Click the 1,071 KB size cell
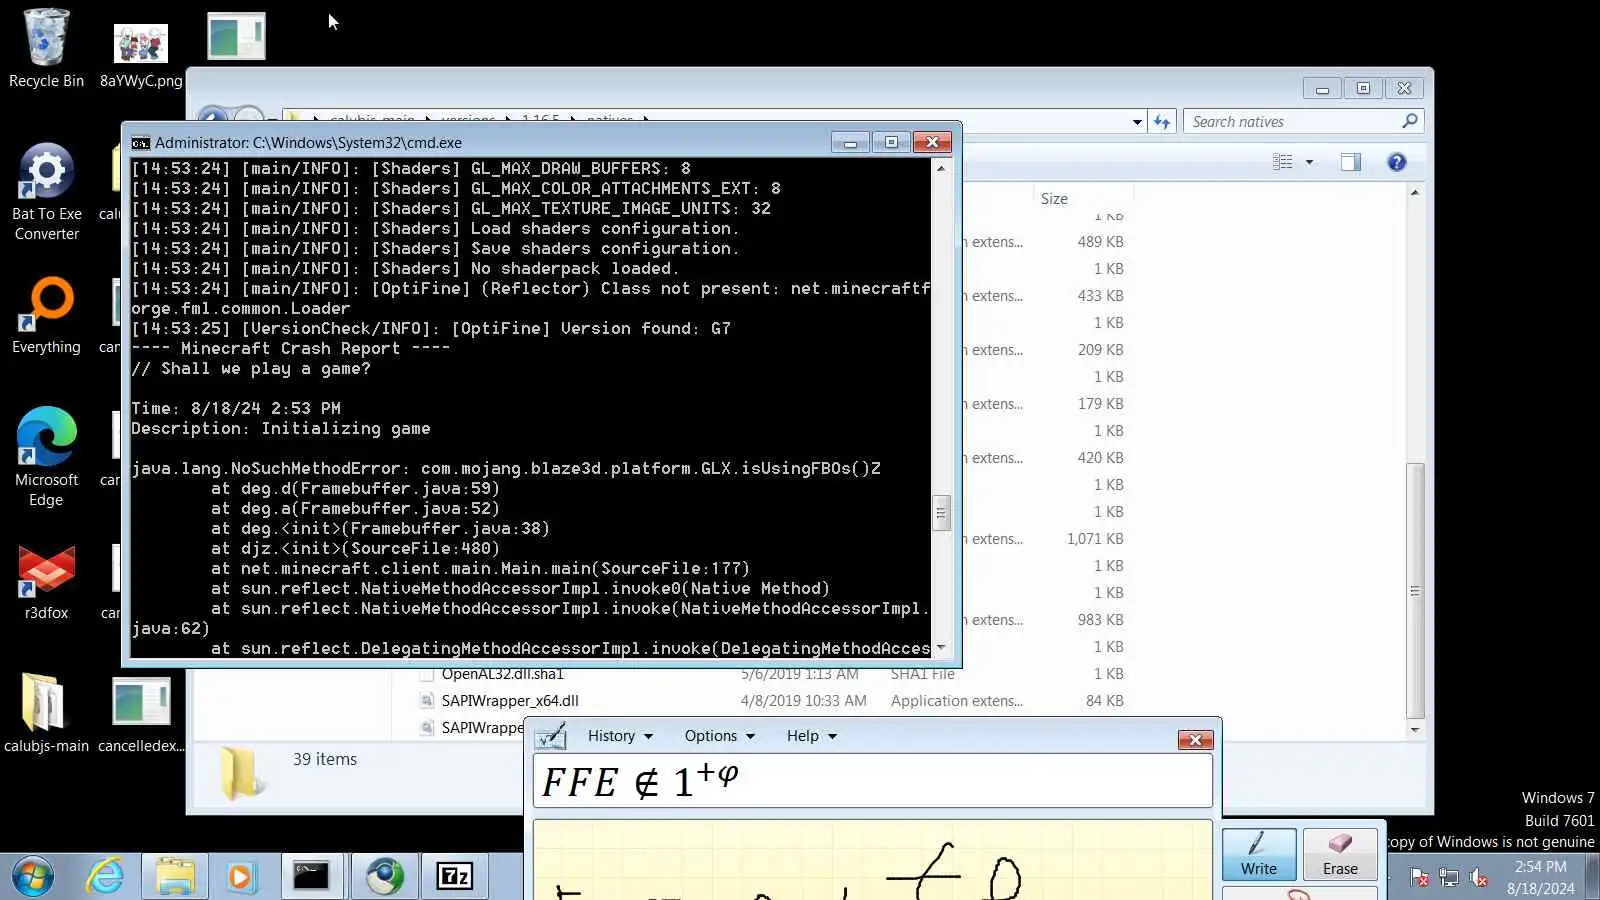Screen dimensions: 1600x900 click(x=1095, y=539)
